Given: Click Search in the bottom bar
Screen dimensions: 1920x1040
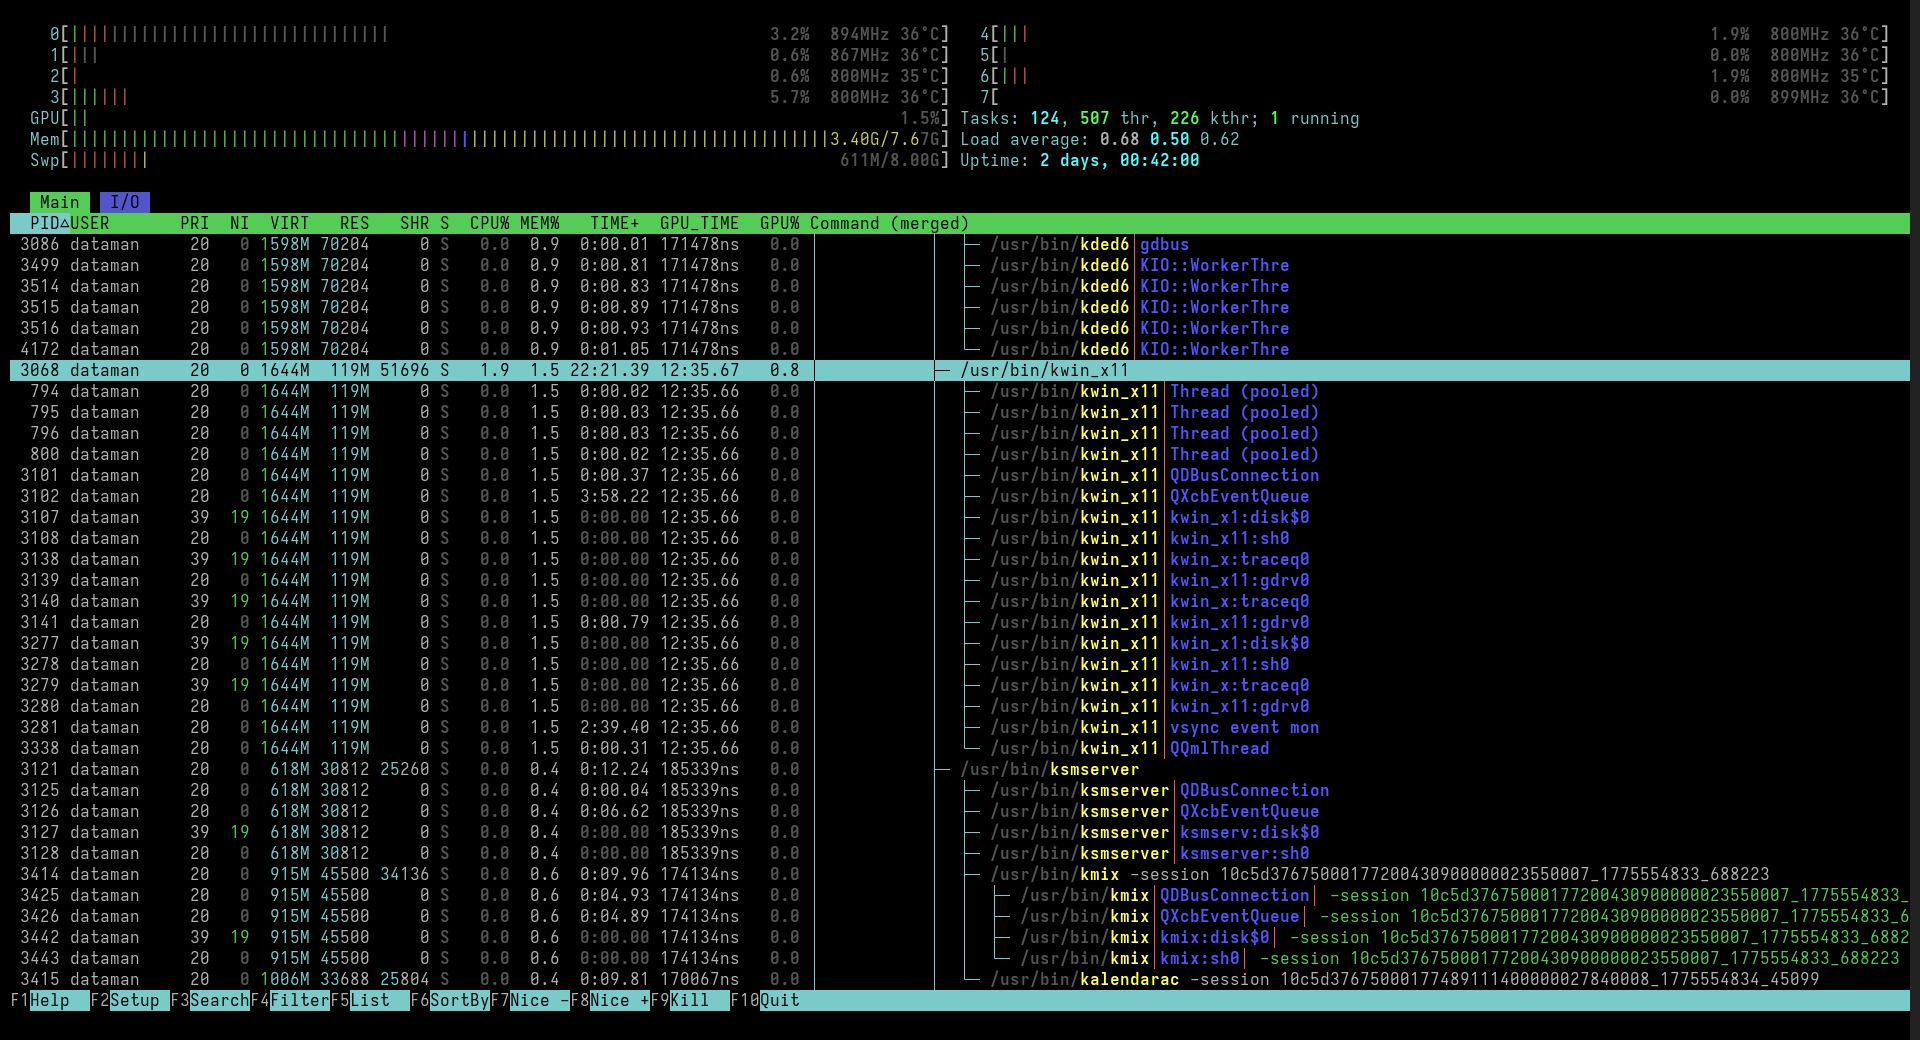Looking at the screenshot, I should click(219, 1000).
